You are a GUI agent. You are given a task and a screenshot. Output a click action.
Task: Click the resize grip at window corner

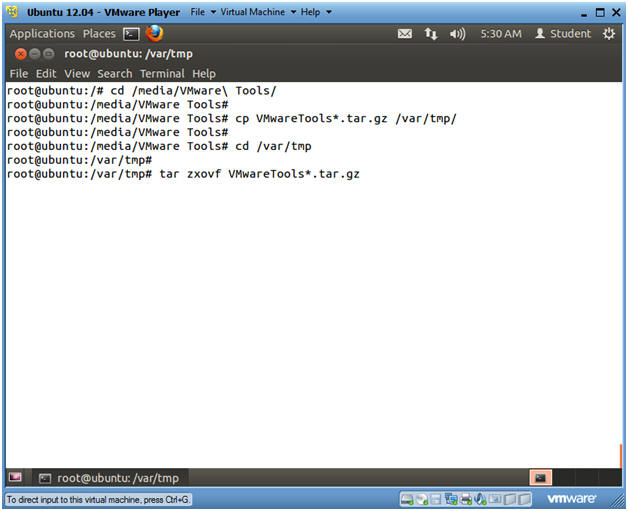click(616, 500)
